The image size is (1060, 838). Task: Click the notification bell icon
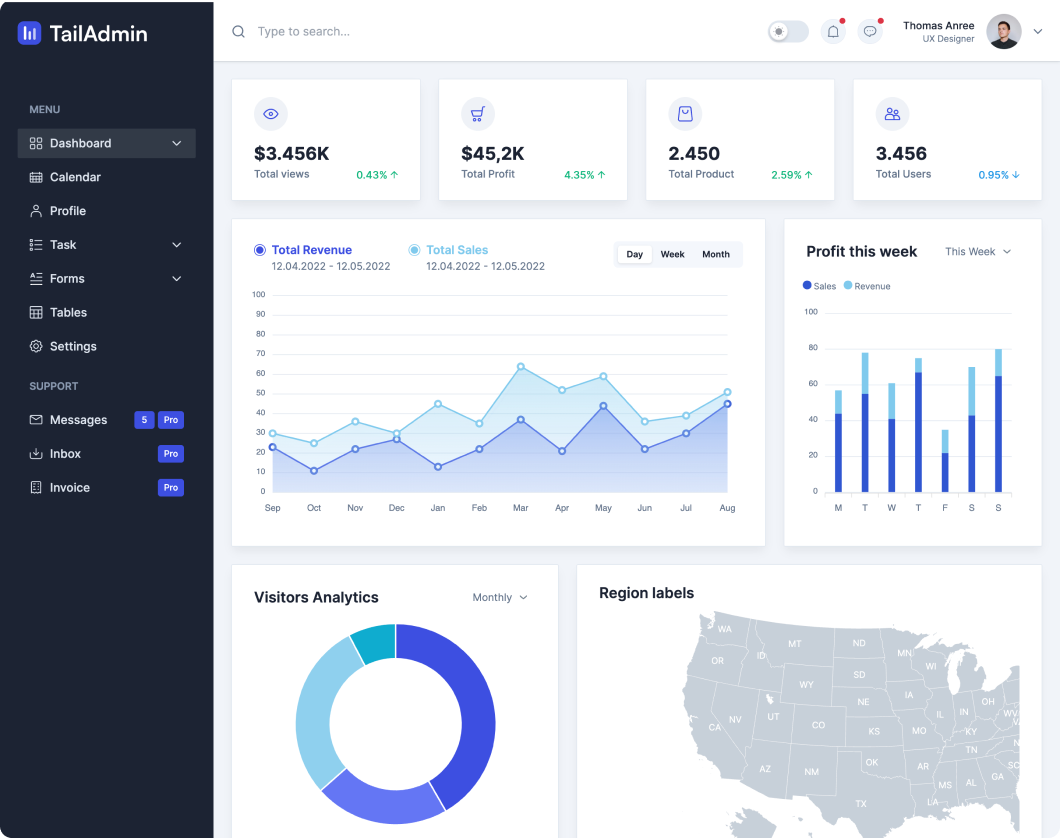(833, 32)
